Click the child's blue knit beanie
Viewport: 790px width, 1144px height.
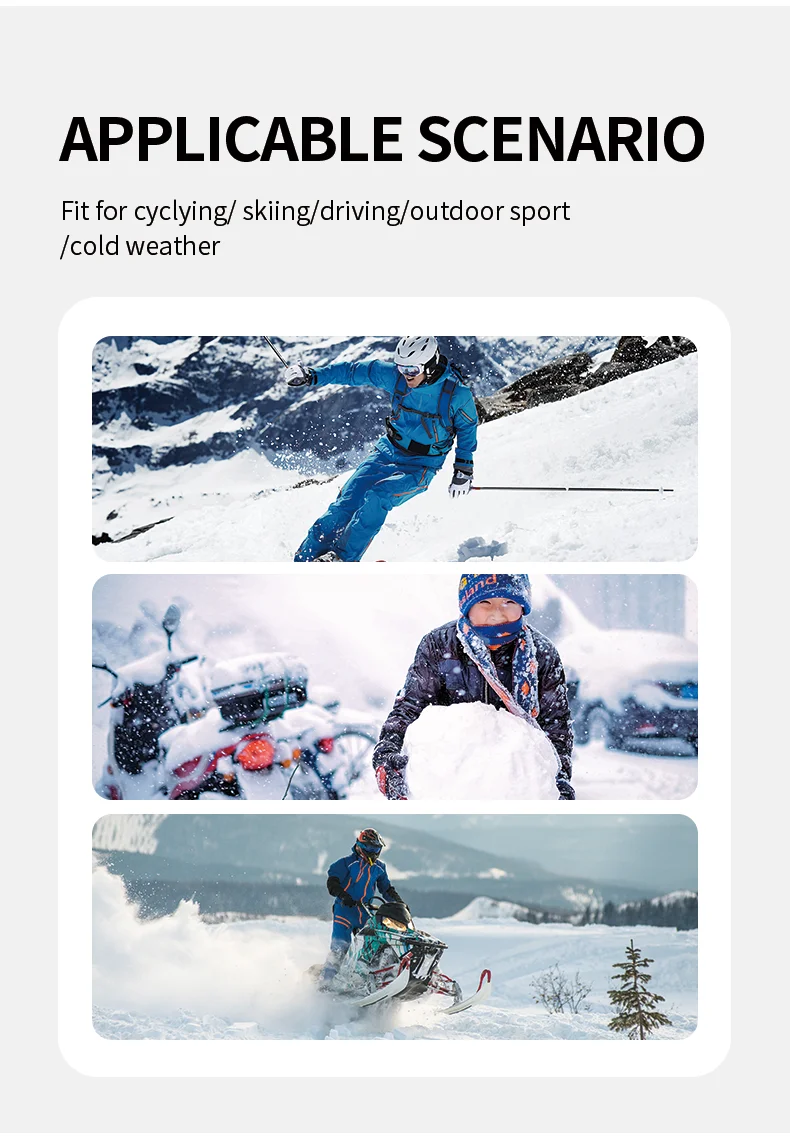[x=494, y=591]
